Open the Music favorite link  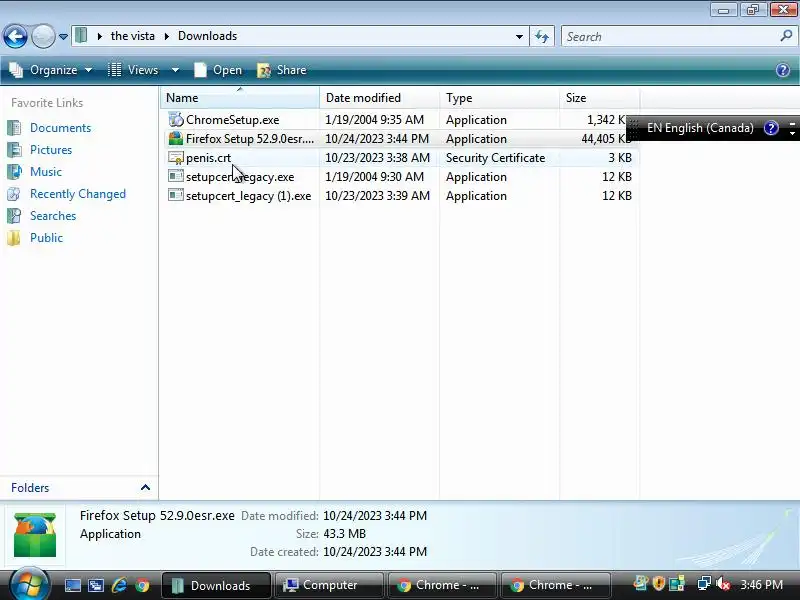46,172
